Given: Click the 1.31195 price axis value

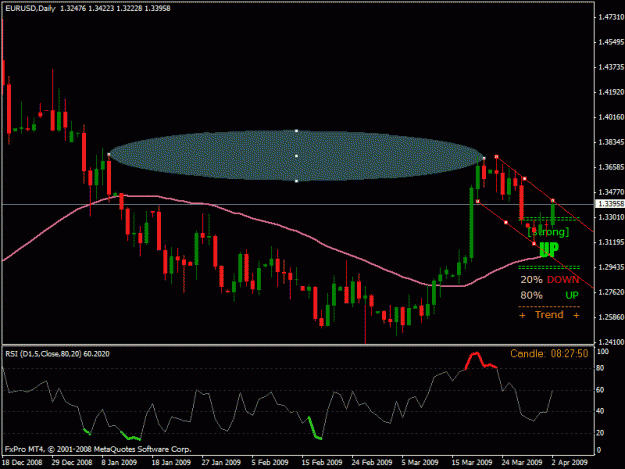Looking at the screenshot, I should point(611,242).
